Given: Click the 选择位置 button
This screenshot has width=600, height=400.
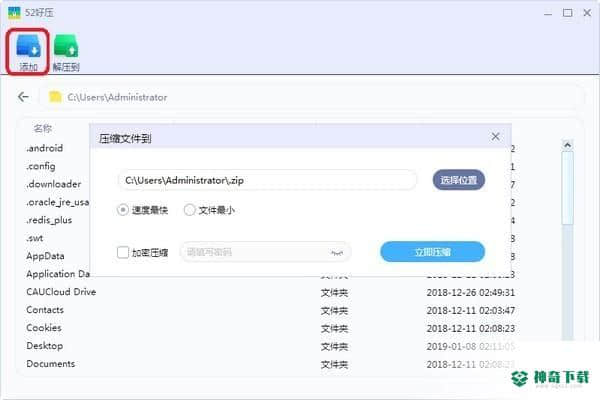Looking at the screenshot, I should coord(458,180).
